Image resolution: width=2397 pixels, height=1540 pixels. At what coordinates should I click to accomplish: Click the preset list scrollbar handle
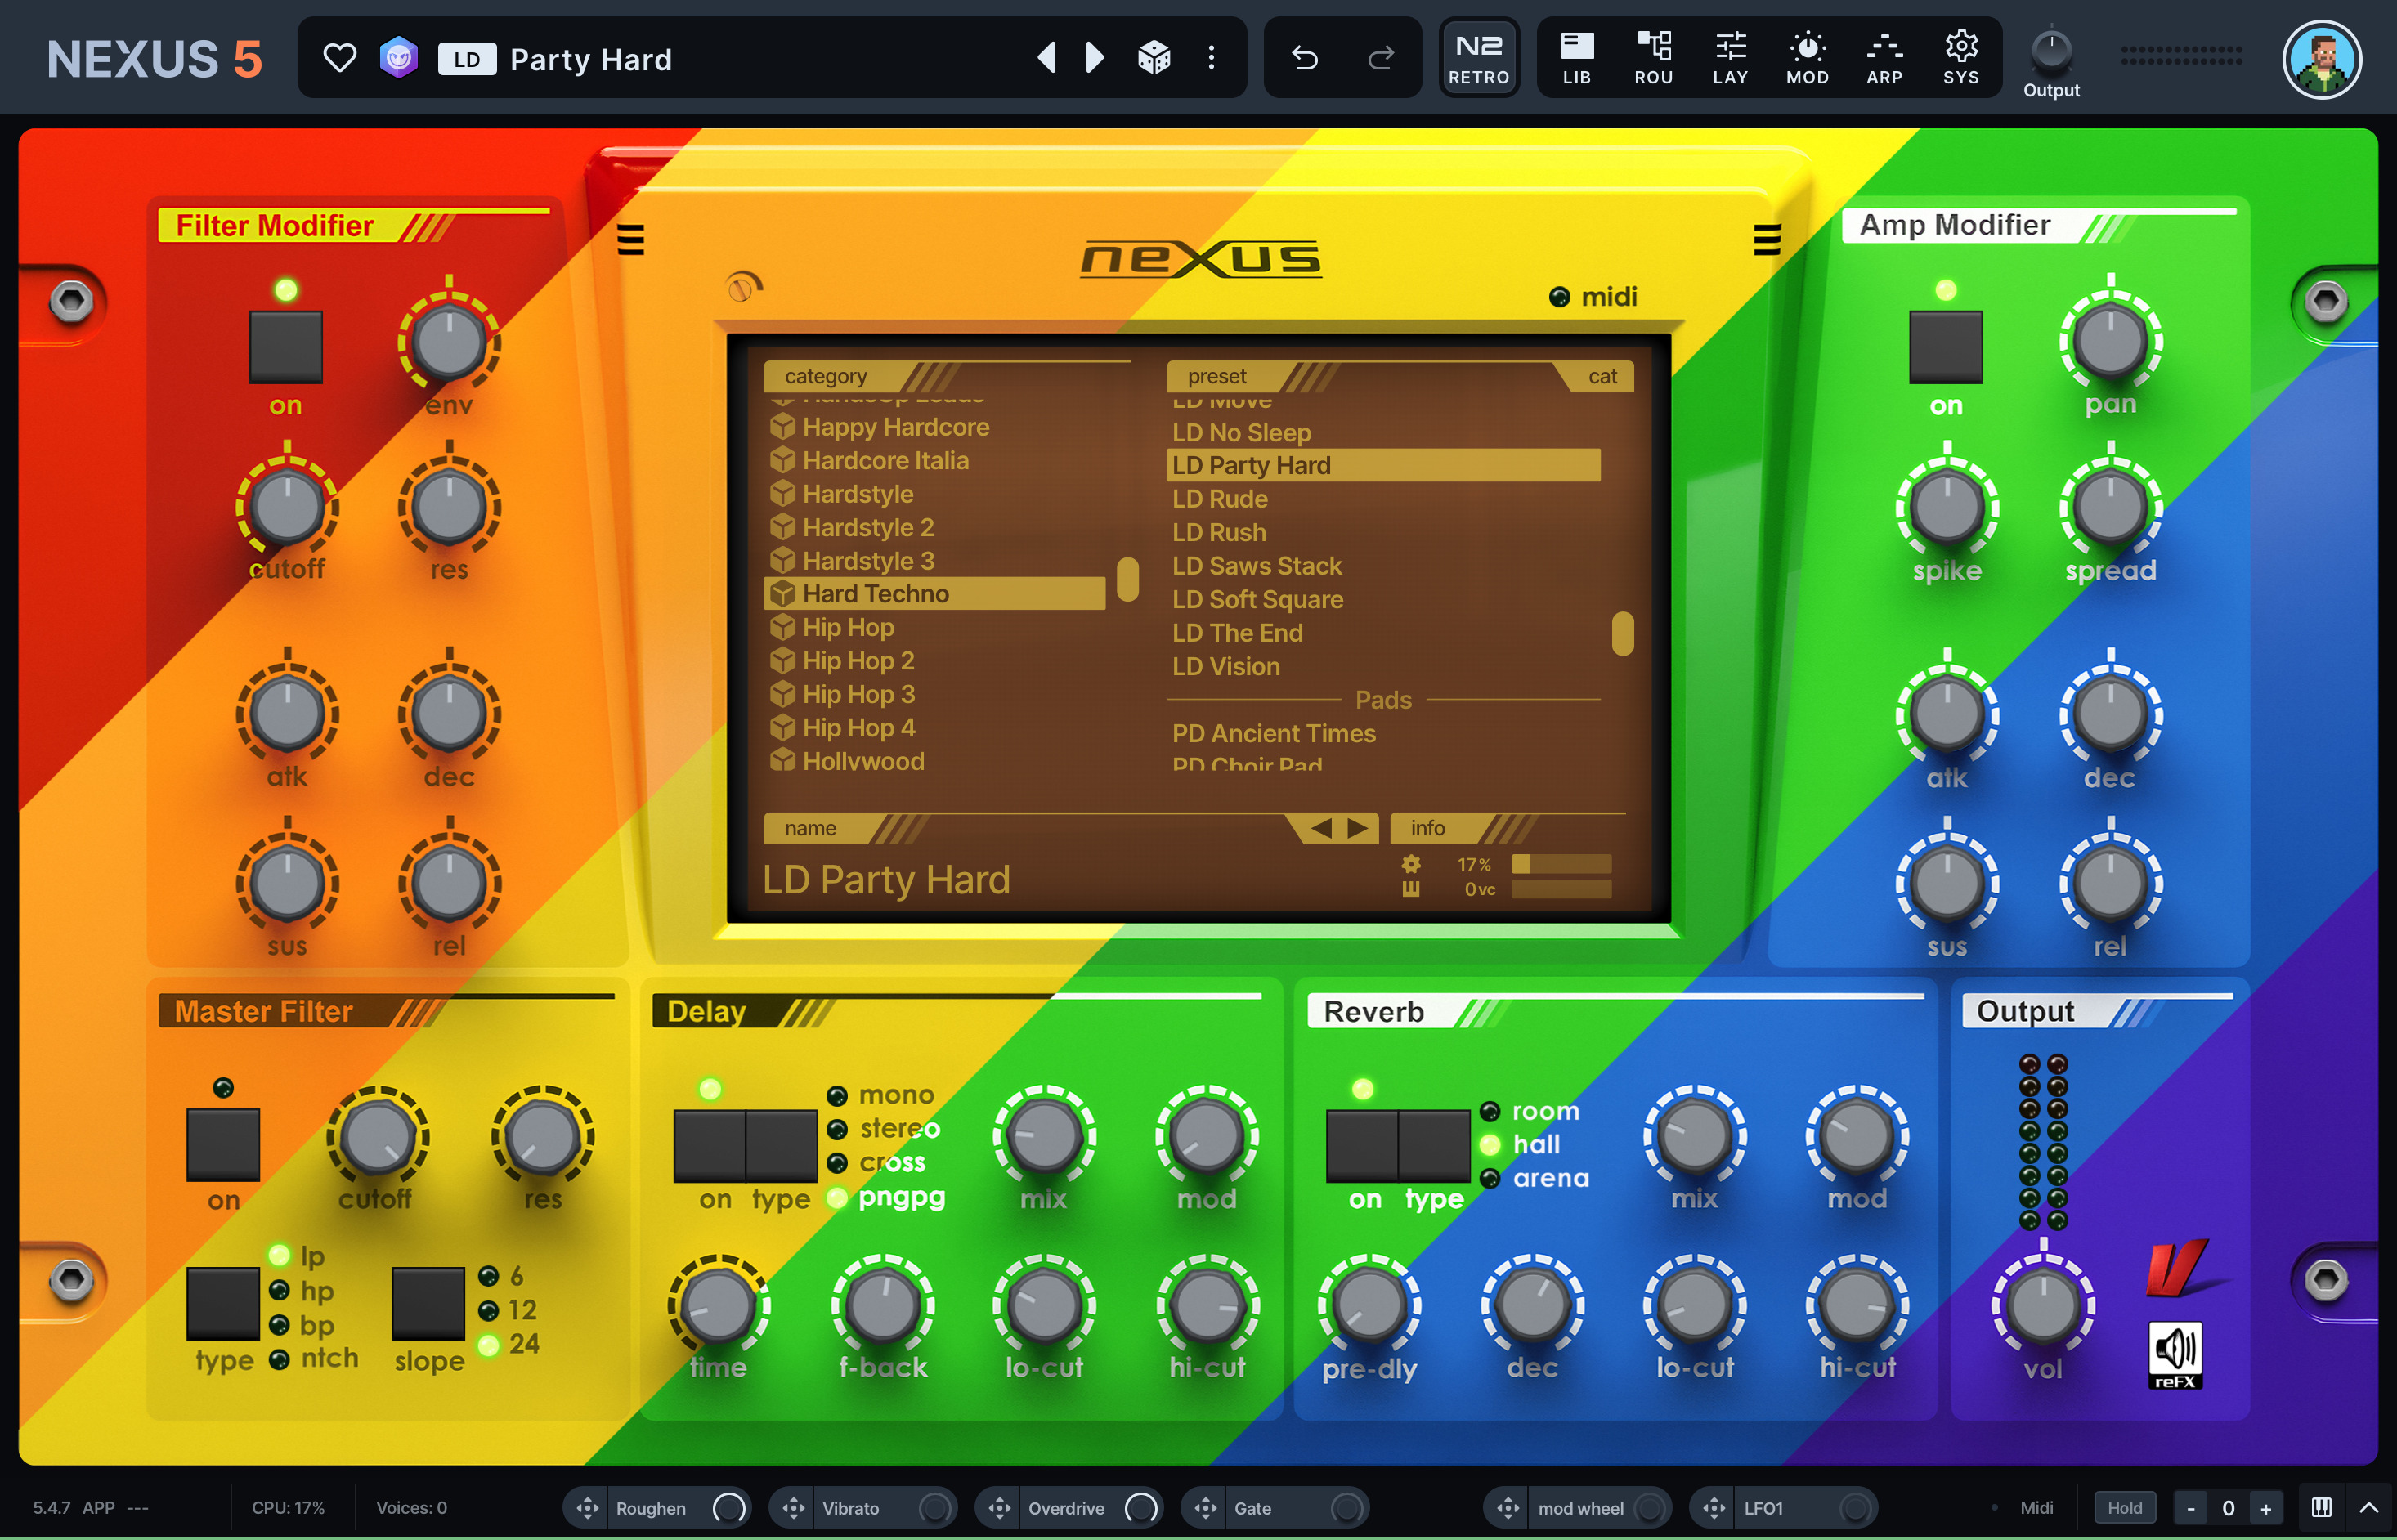point(1622,633)
